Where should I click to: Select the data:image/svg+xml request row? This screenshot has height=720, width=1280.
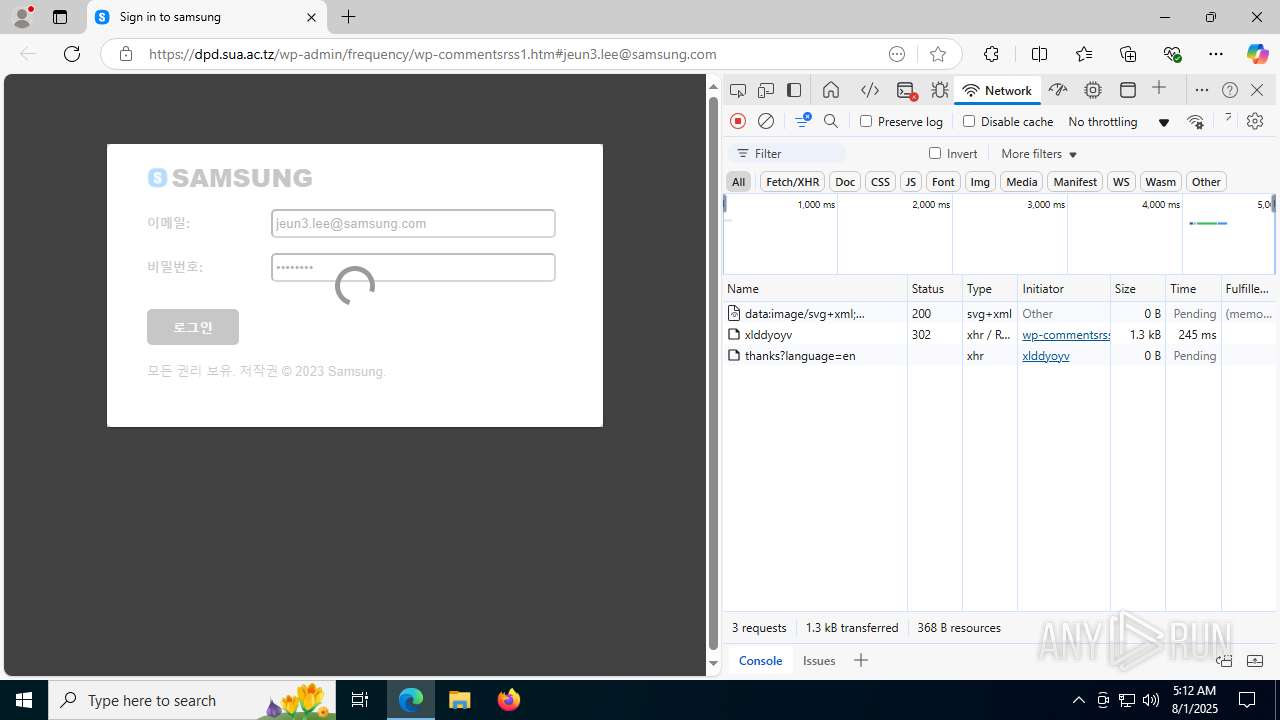1000,314
